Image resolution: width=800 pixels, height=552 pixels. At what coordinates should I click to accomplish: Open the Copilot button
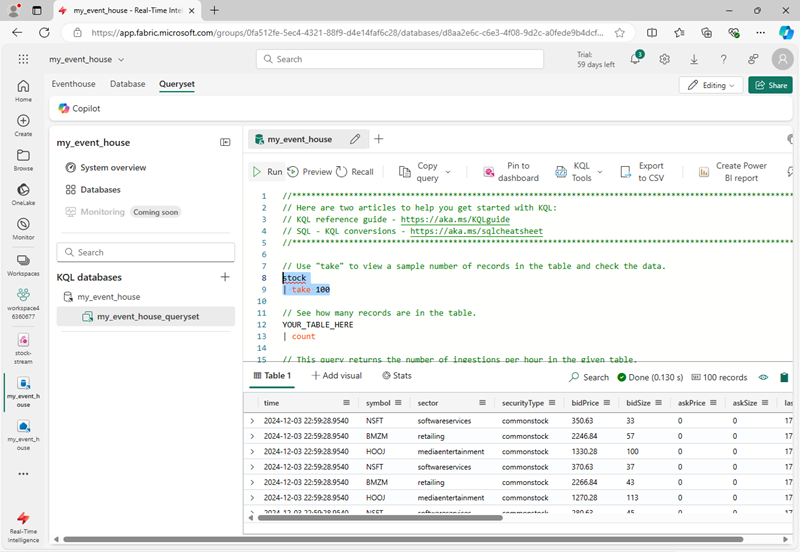tap(79, 108)
